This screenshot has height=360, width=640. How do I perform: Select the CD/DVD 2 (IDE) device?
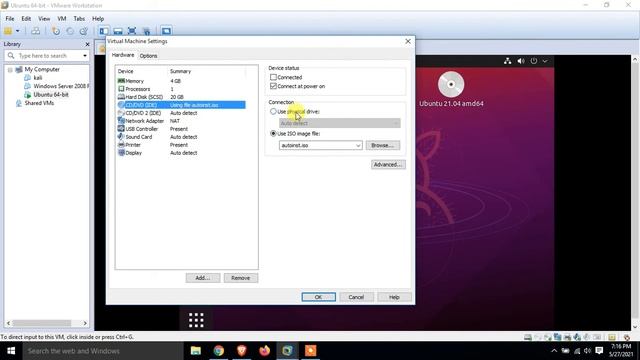(181, 113)
